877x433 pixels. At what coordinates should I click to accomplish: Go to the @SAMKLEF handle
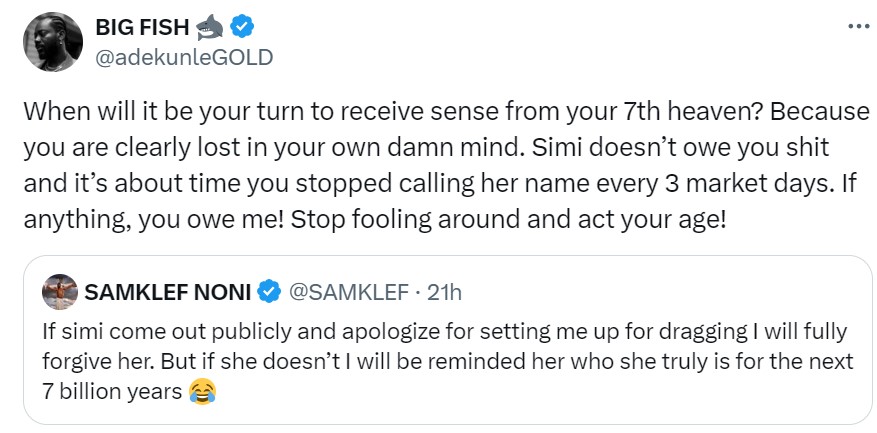(349, 292)
